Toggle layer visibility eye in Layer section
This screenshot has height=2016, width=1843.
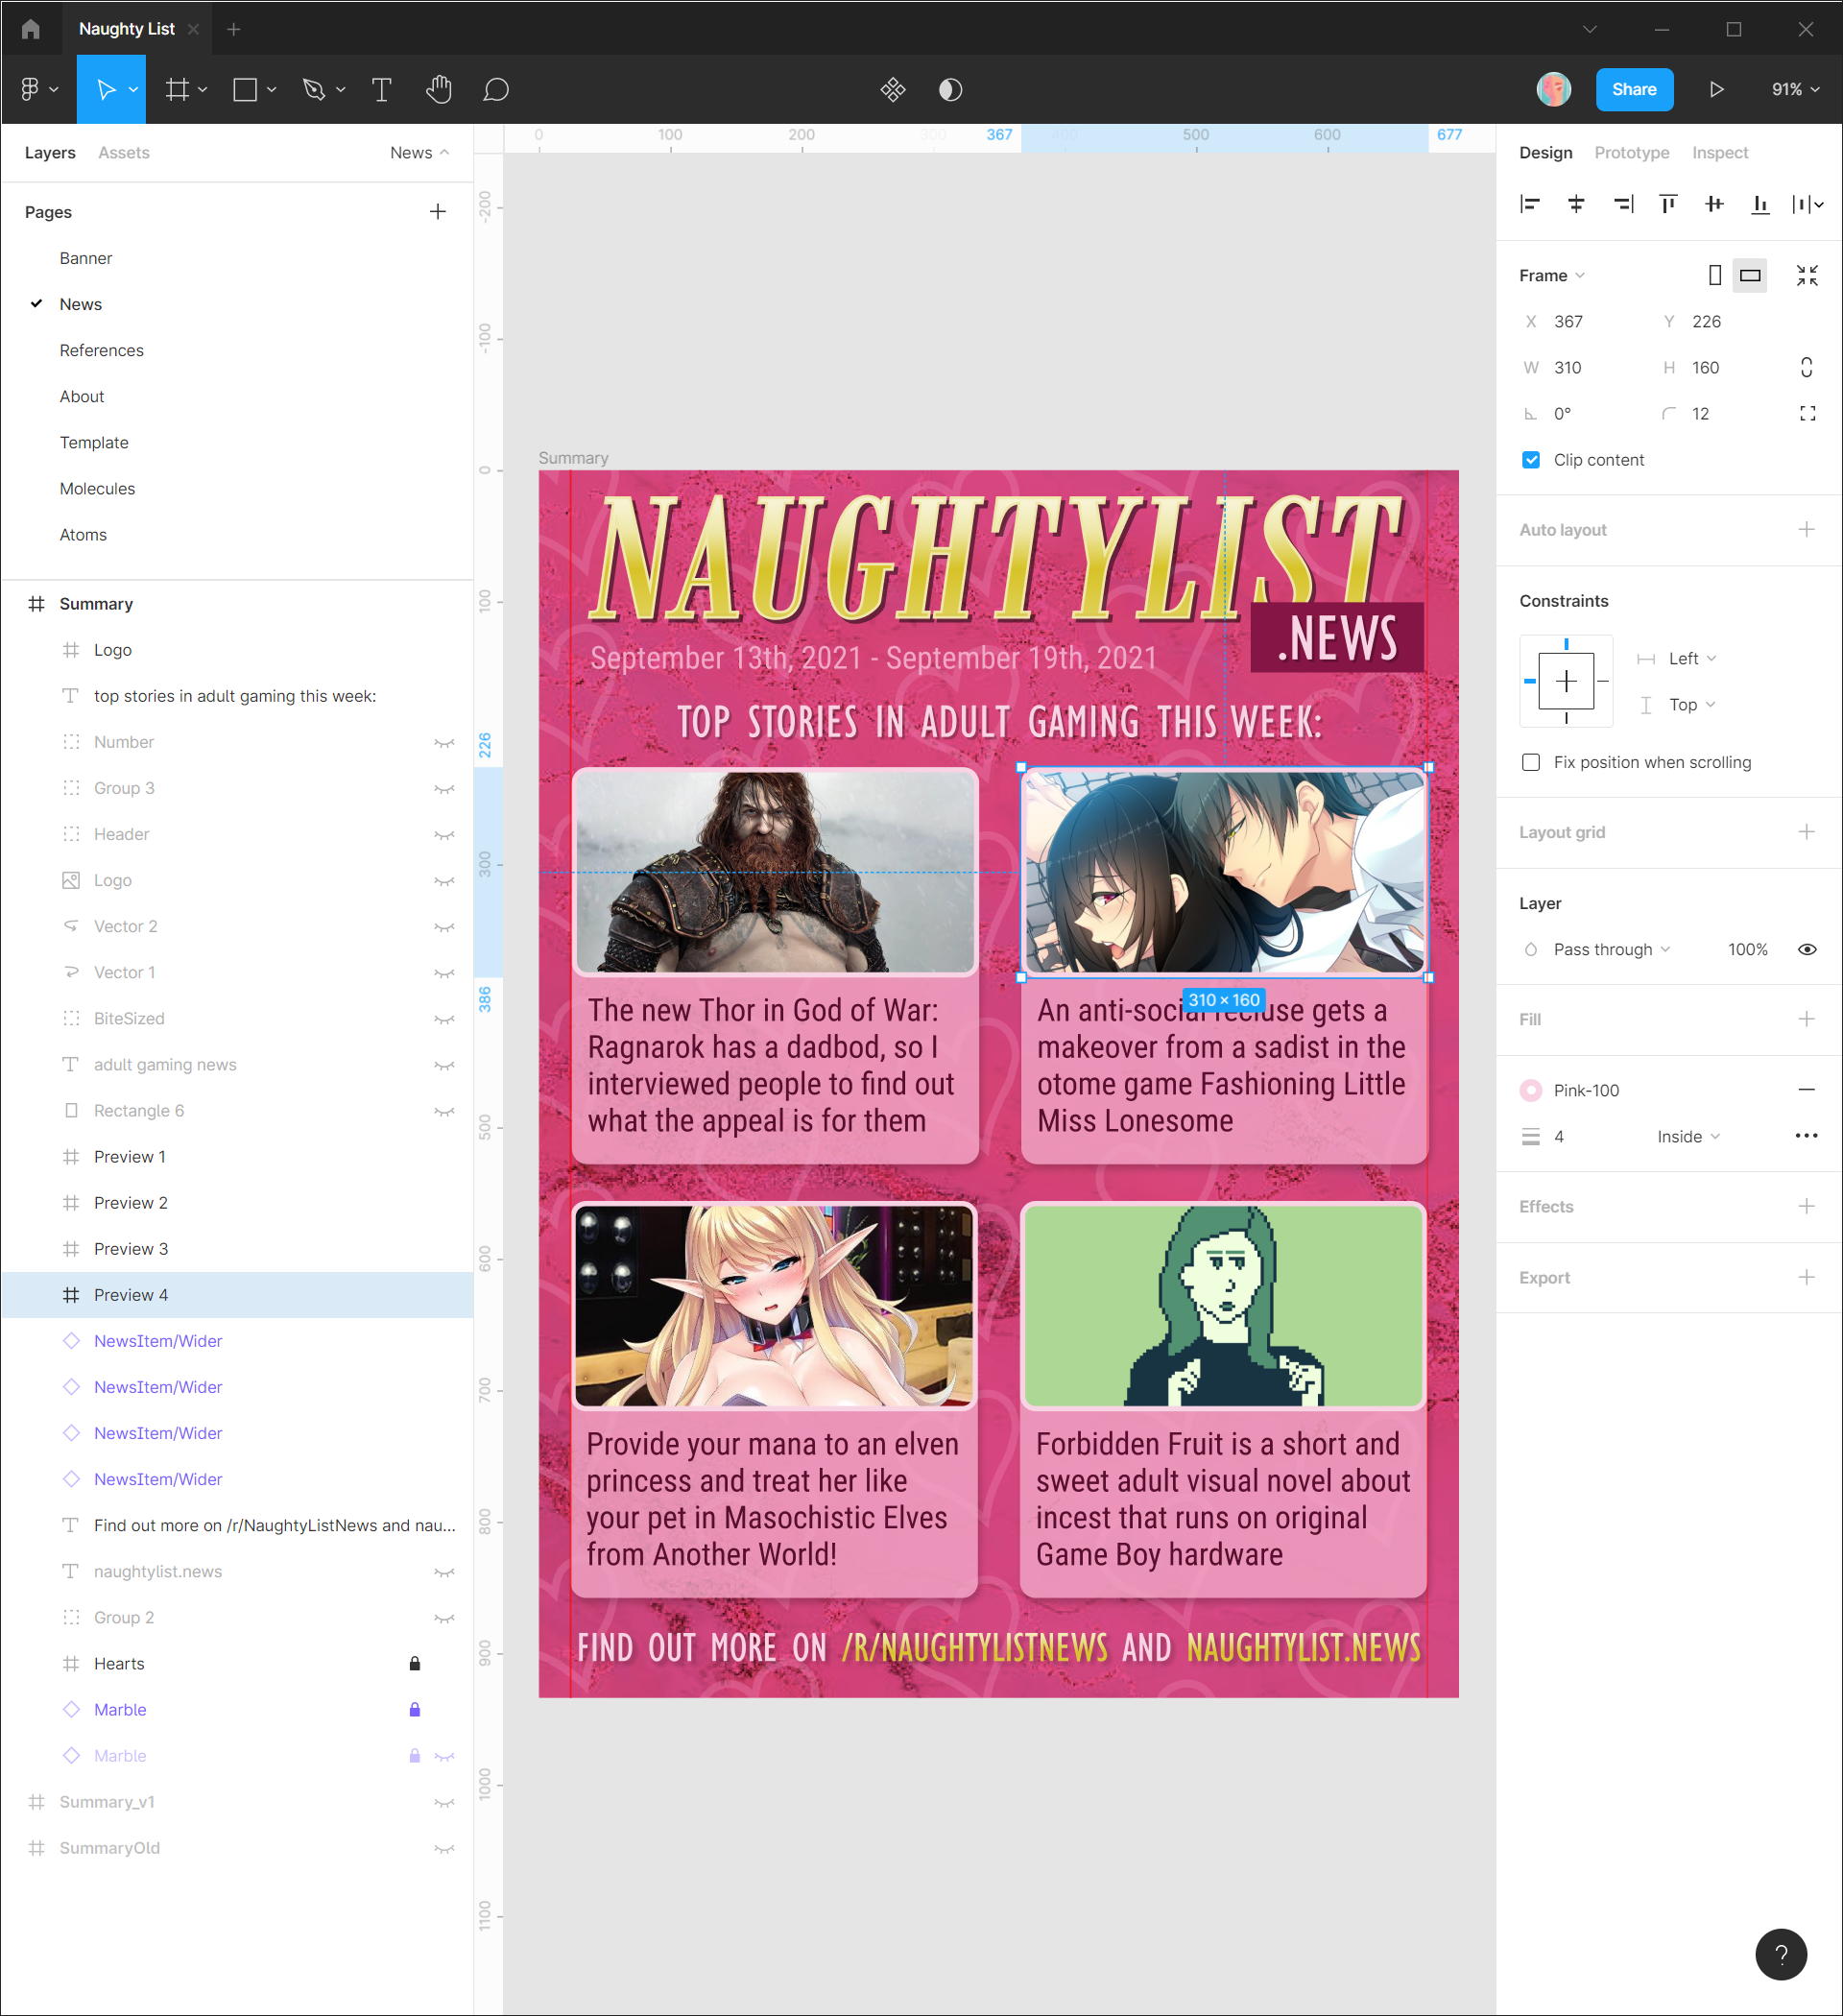coord(1806,949)
